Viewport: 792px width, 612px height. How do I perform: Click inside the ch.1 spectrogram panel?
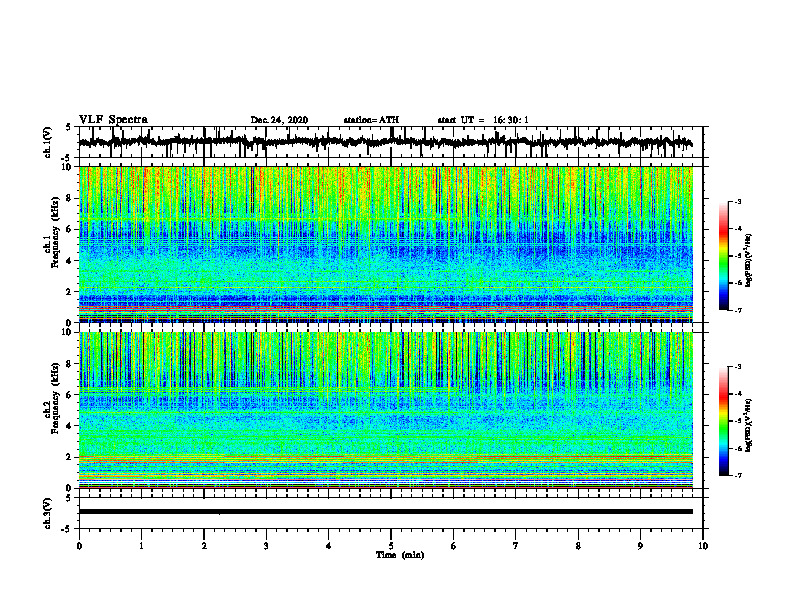386,244
